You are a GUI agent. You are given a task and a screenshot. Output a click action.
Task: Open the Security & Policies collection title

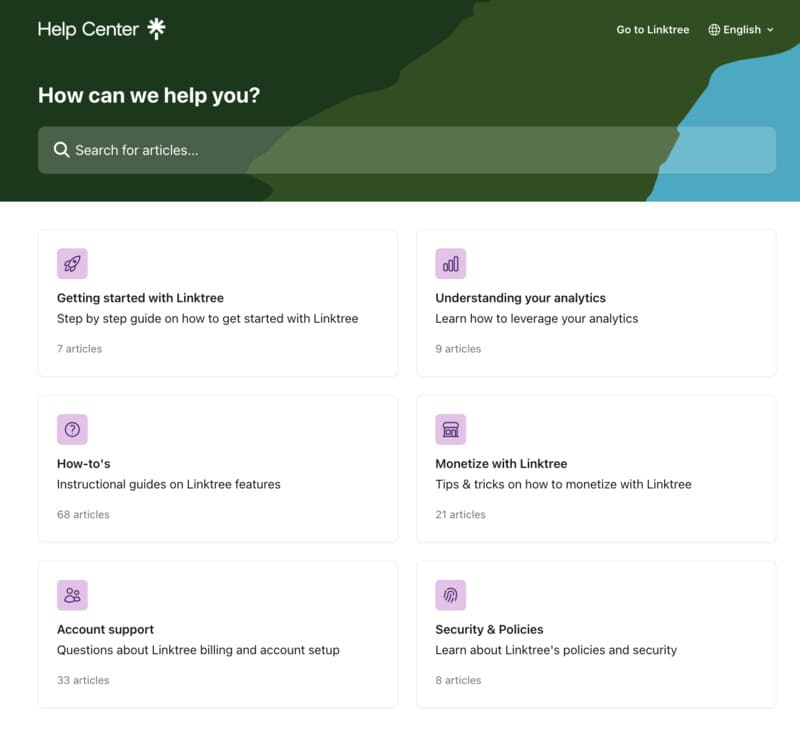coord(489,629)
